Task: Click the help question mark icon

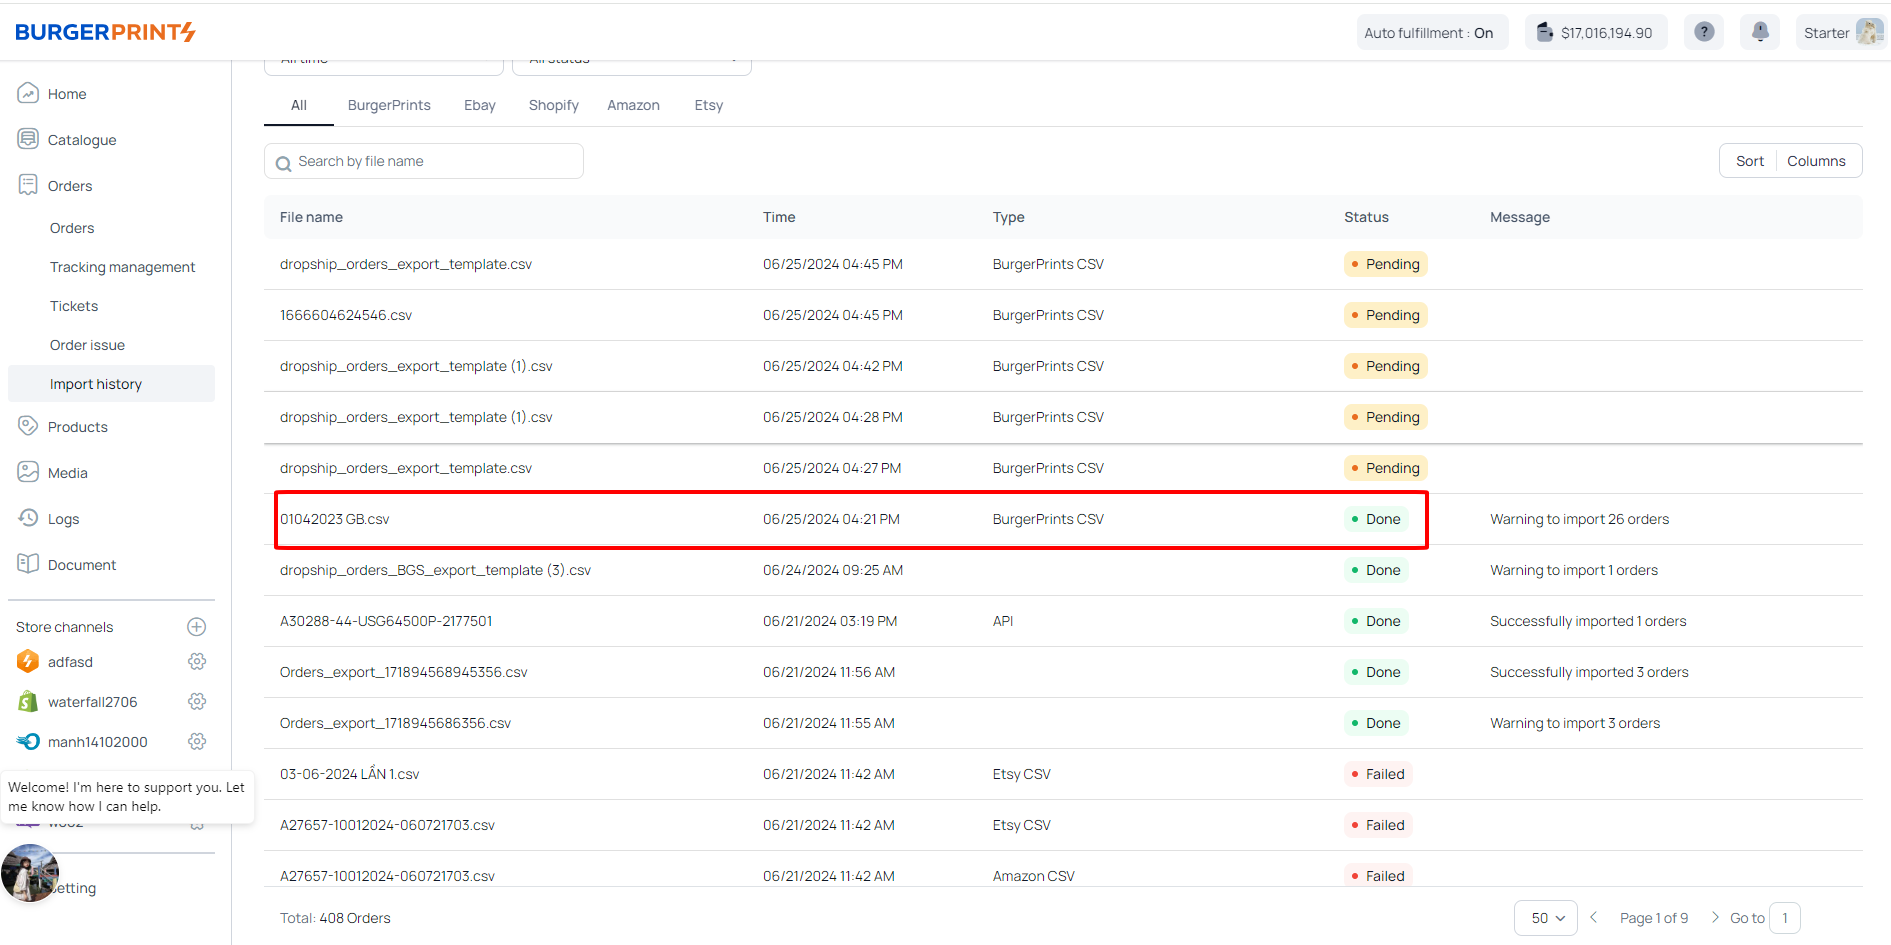Action: coord(1704,32)
